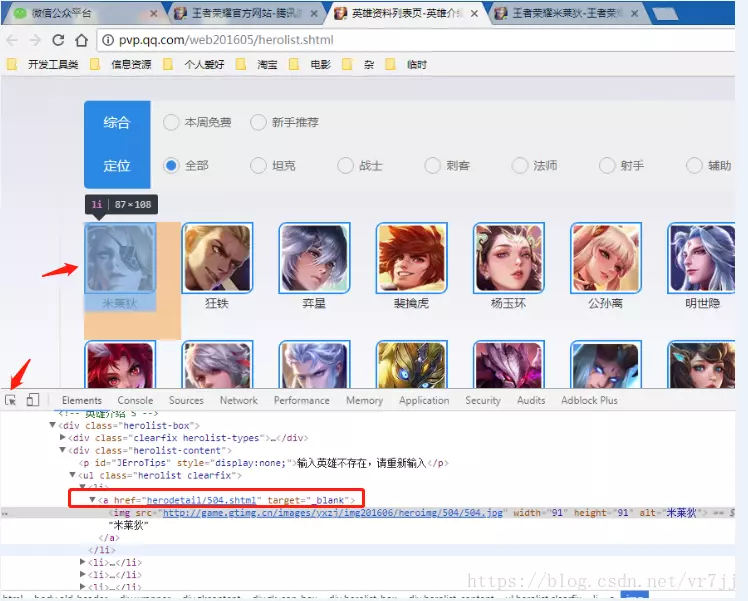Viewport: 748px width, 601px height.
Task: Open the 个人爱好 bookmark folder
Action: point(194,64)
